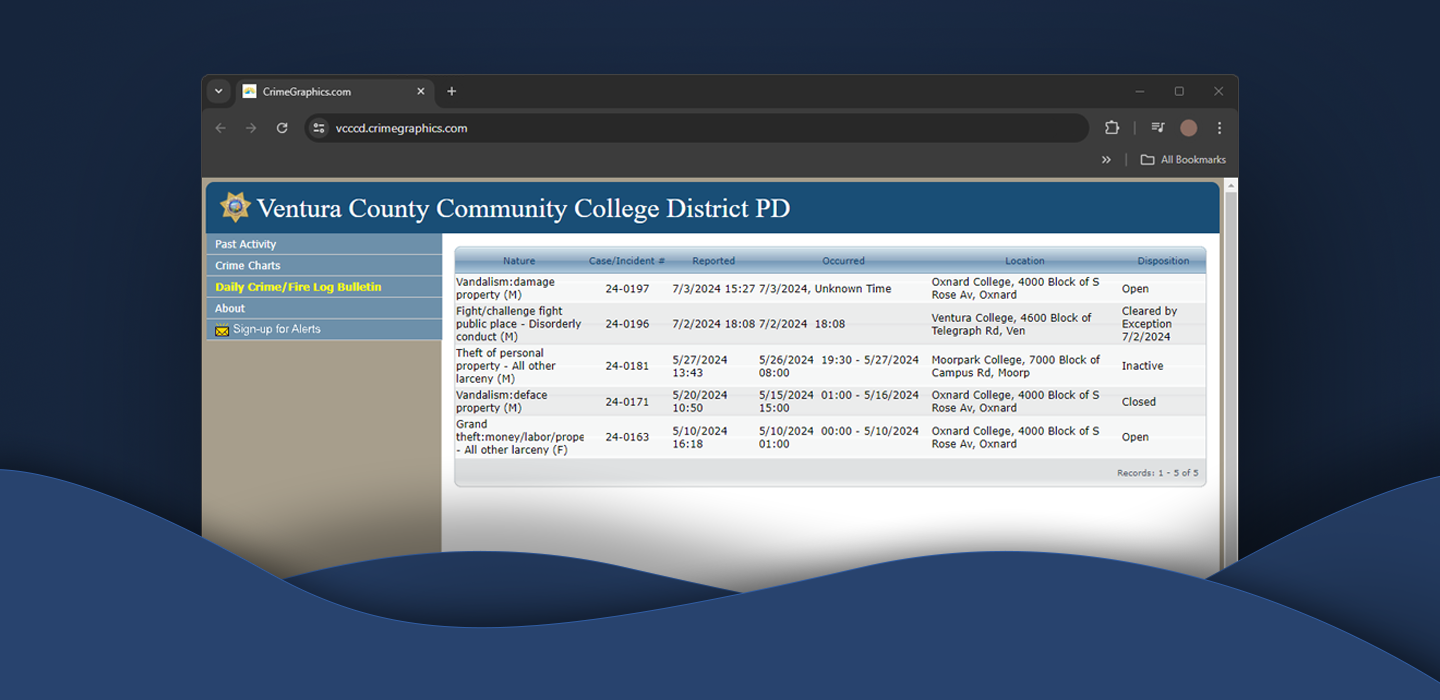The image size is (1440, 700).
Task: Open Sign-up for Alerts link
Action: [277, 329]
